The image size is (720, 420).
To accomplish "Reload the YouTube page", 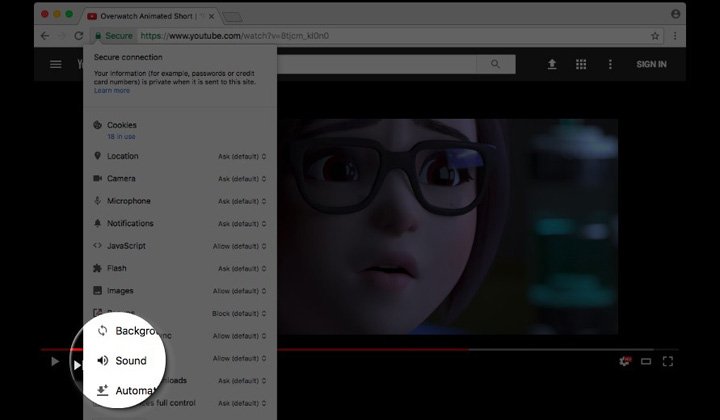I will click(79, 36).
